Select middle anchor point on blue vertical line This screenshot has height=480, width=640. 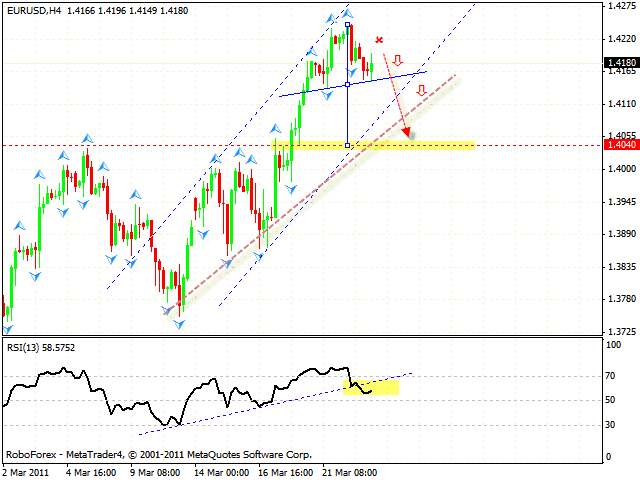coord(347,84)
